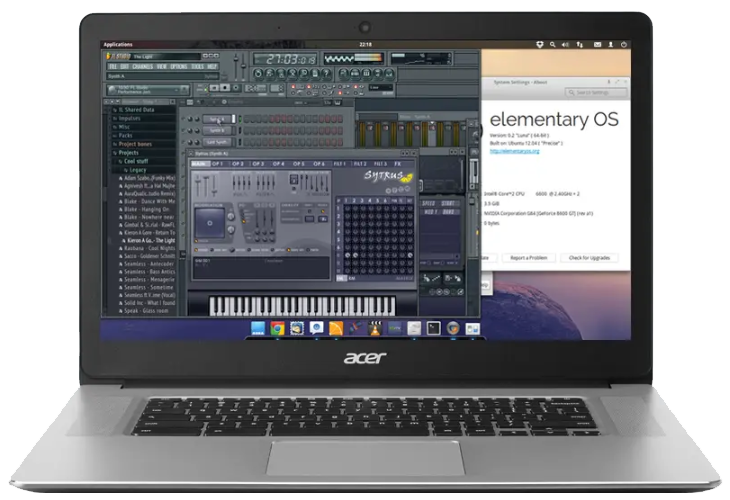Switch to the OP 1 tab in Sytrus
This screenshot has width=730, height=500.
217,164
